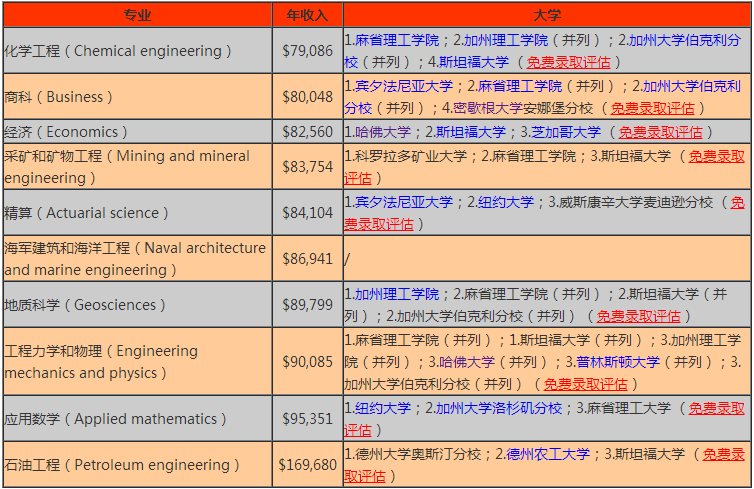The width and height of the screenshot is (754, 489).
Task: Select the $169,680 salary value
Action: point(308,465)
